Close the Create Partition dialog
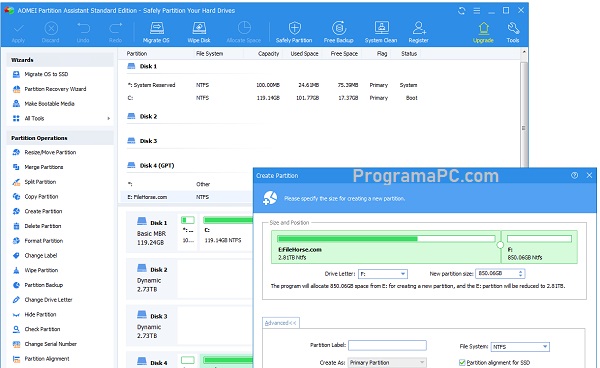 [x=589, y=175]
